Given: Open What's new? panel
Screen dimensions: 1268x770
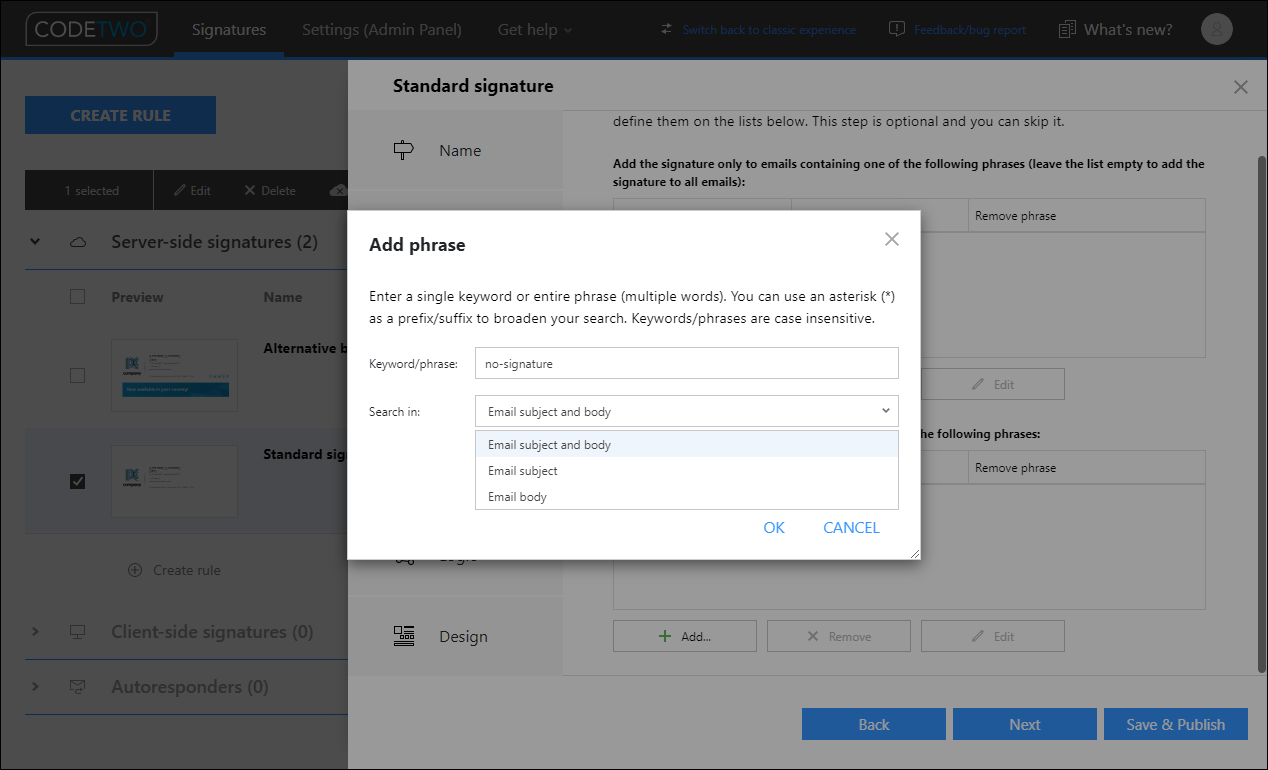Looking at the screenshot, I should click(1128, 29).
